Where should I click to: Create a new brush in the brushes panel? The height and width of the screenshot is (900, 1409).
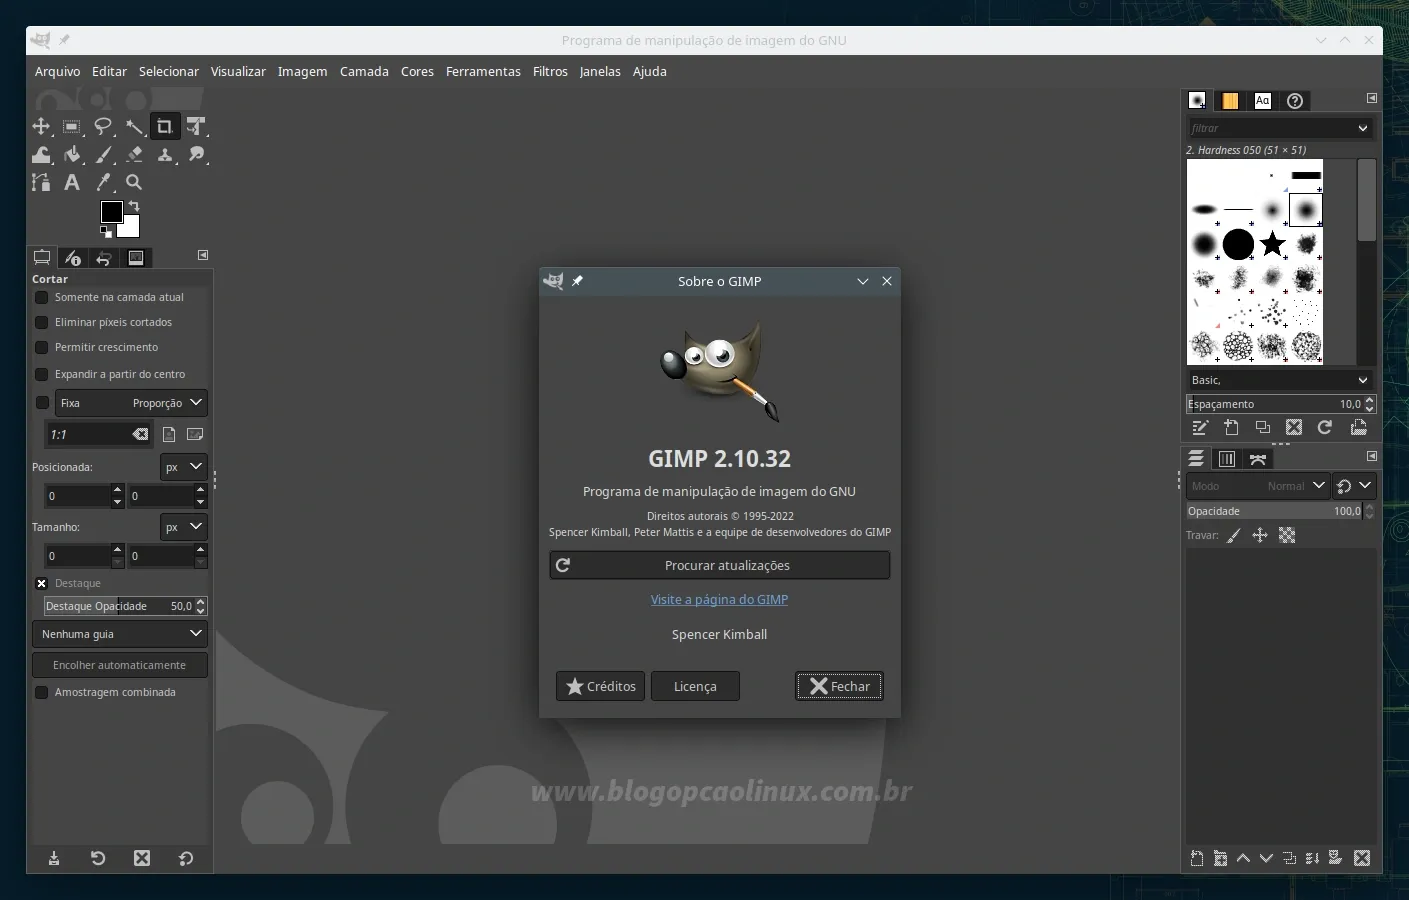[1231, 427]
